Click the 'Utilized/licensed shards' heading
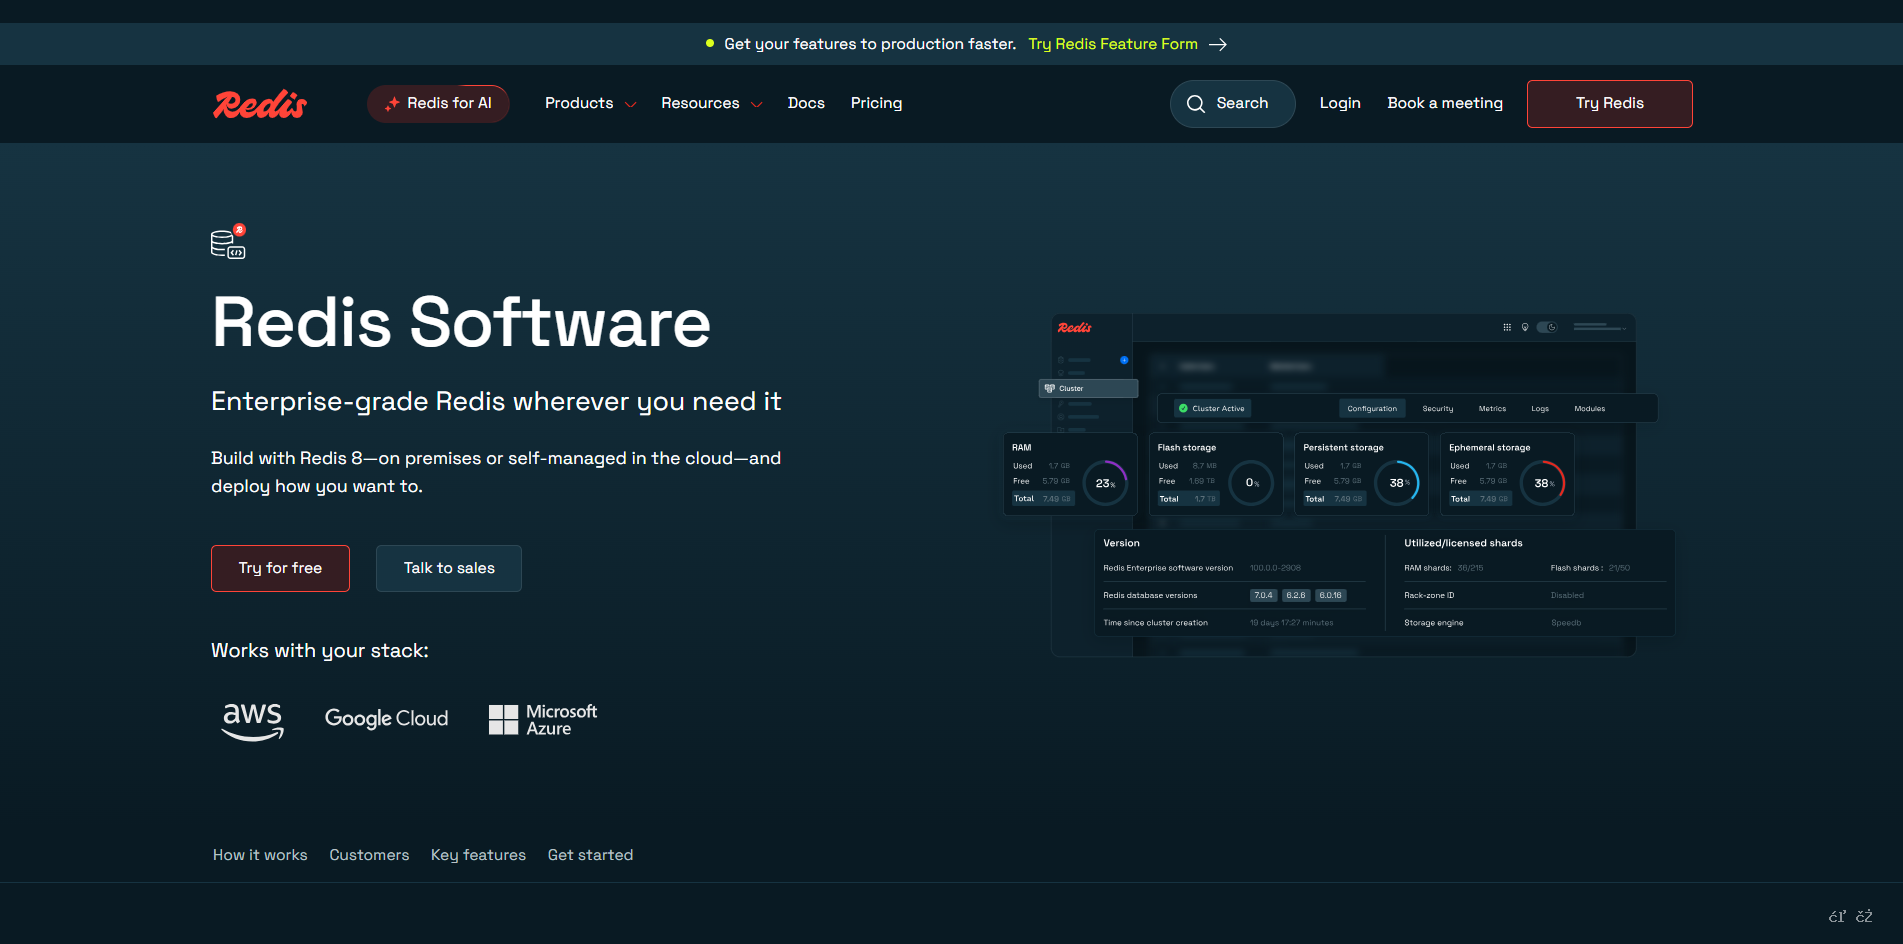This screenshot has height=944, width=1903. 1463,543
